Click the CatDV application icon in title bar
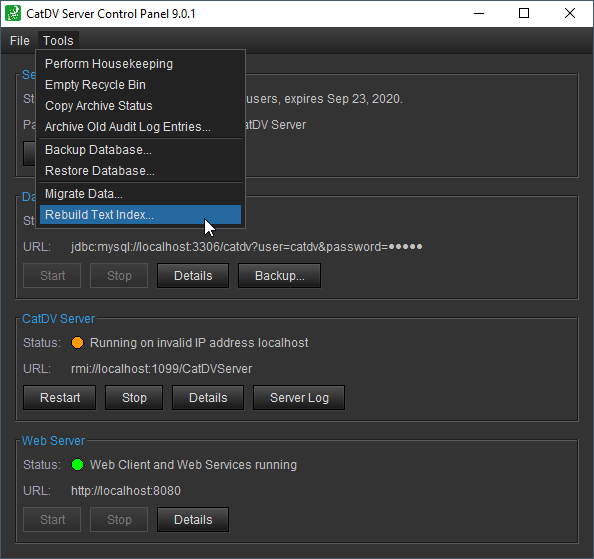The height and width of the screenshot is (559, 594). [x=13, y=14]
